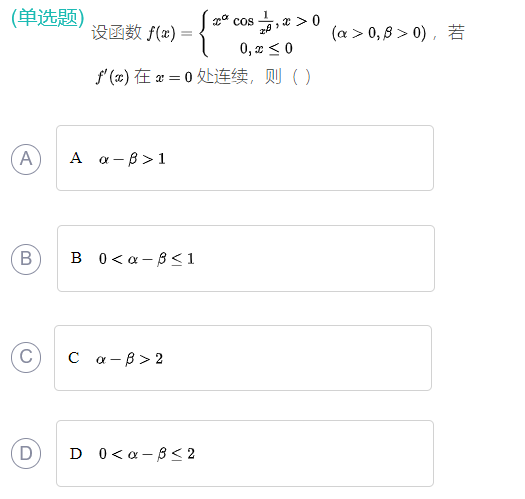
Task: Click the piecewise x^α cos formula
Action: (x=260, y=33)
